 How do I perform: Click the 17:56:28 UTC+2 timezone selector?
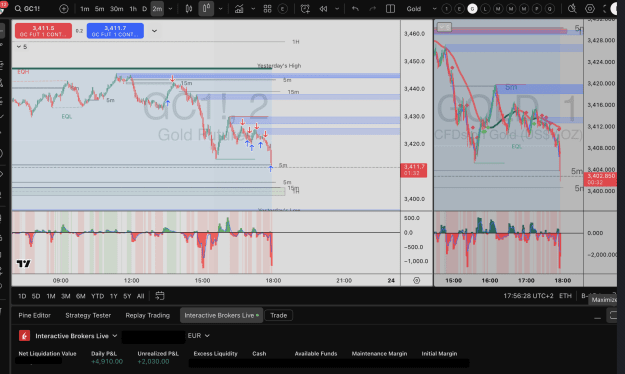pos(528,296)
